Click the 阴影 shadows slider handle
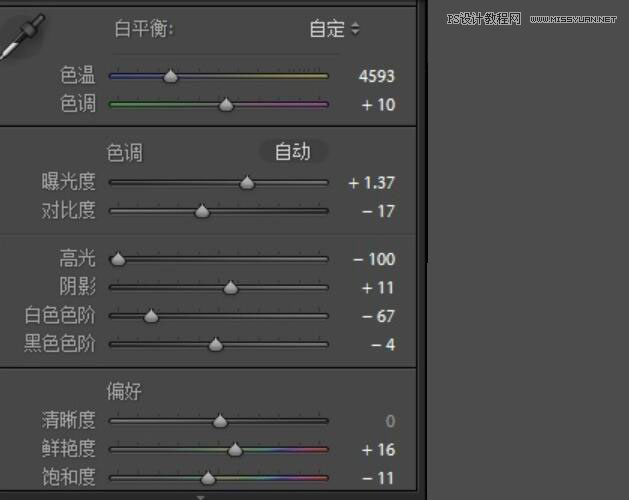The image size is (629, 500). (x=231, y=288)
